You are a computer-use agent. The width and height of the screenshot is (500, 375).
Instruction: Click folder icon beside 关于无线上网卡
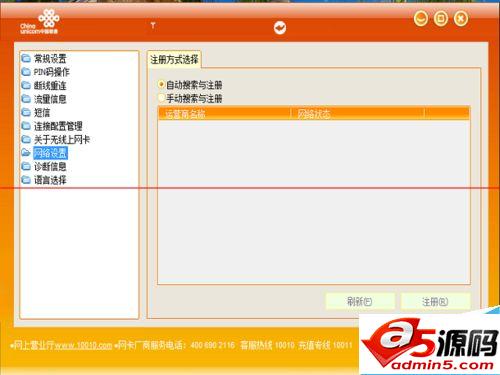[26, 140]
